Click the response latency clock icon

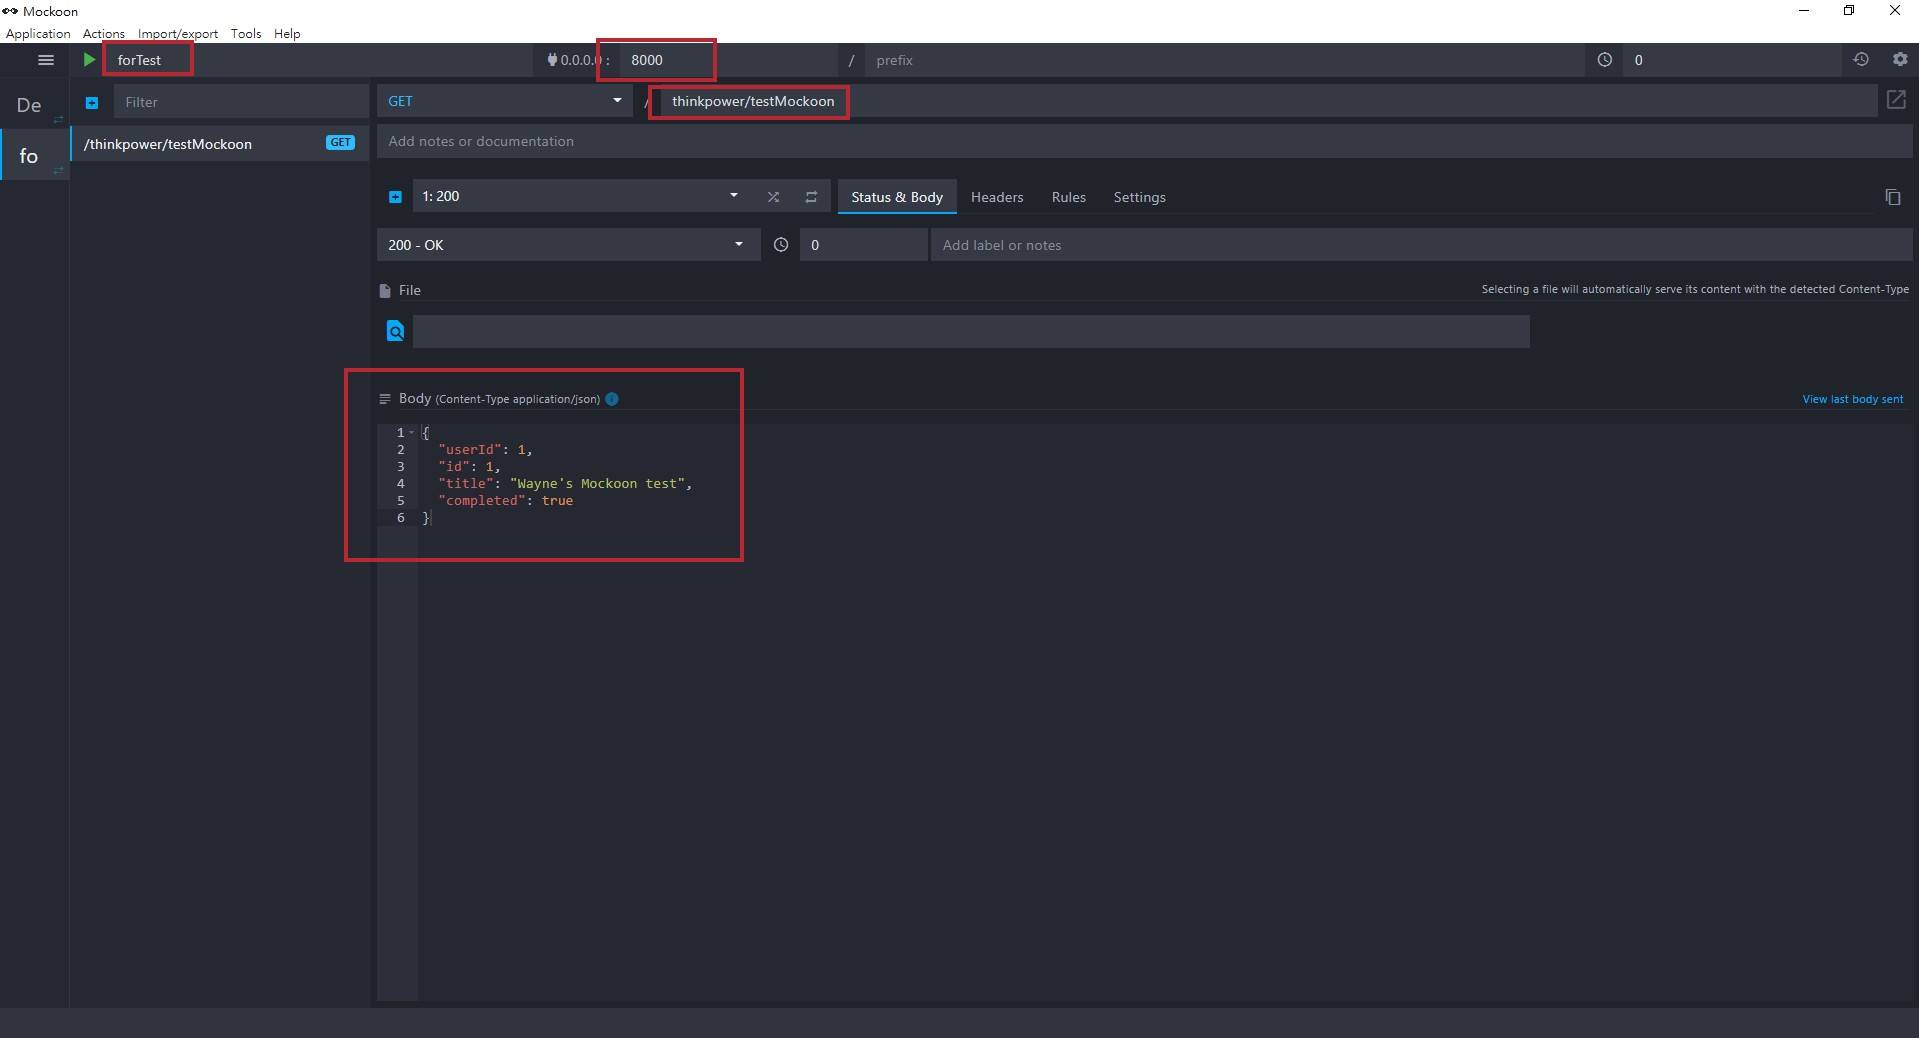(x=781, y=245)
